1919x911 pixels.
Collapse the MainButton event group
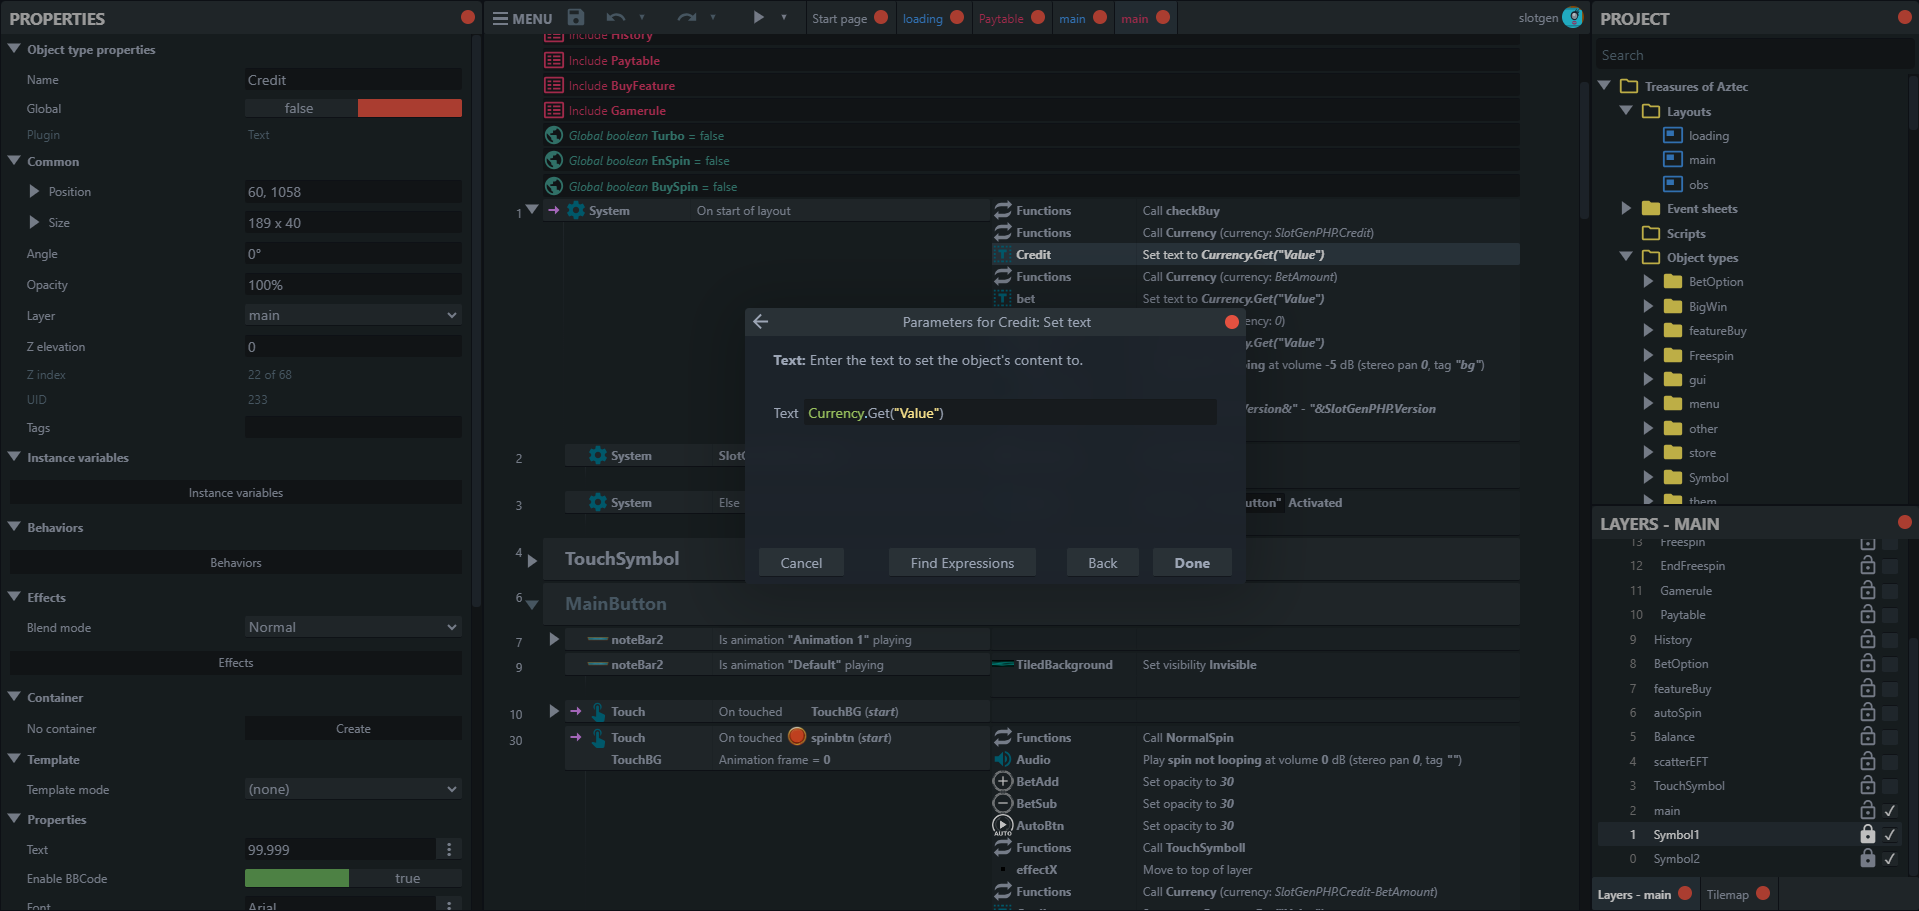pos(532,604)
